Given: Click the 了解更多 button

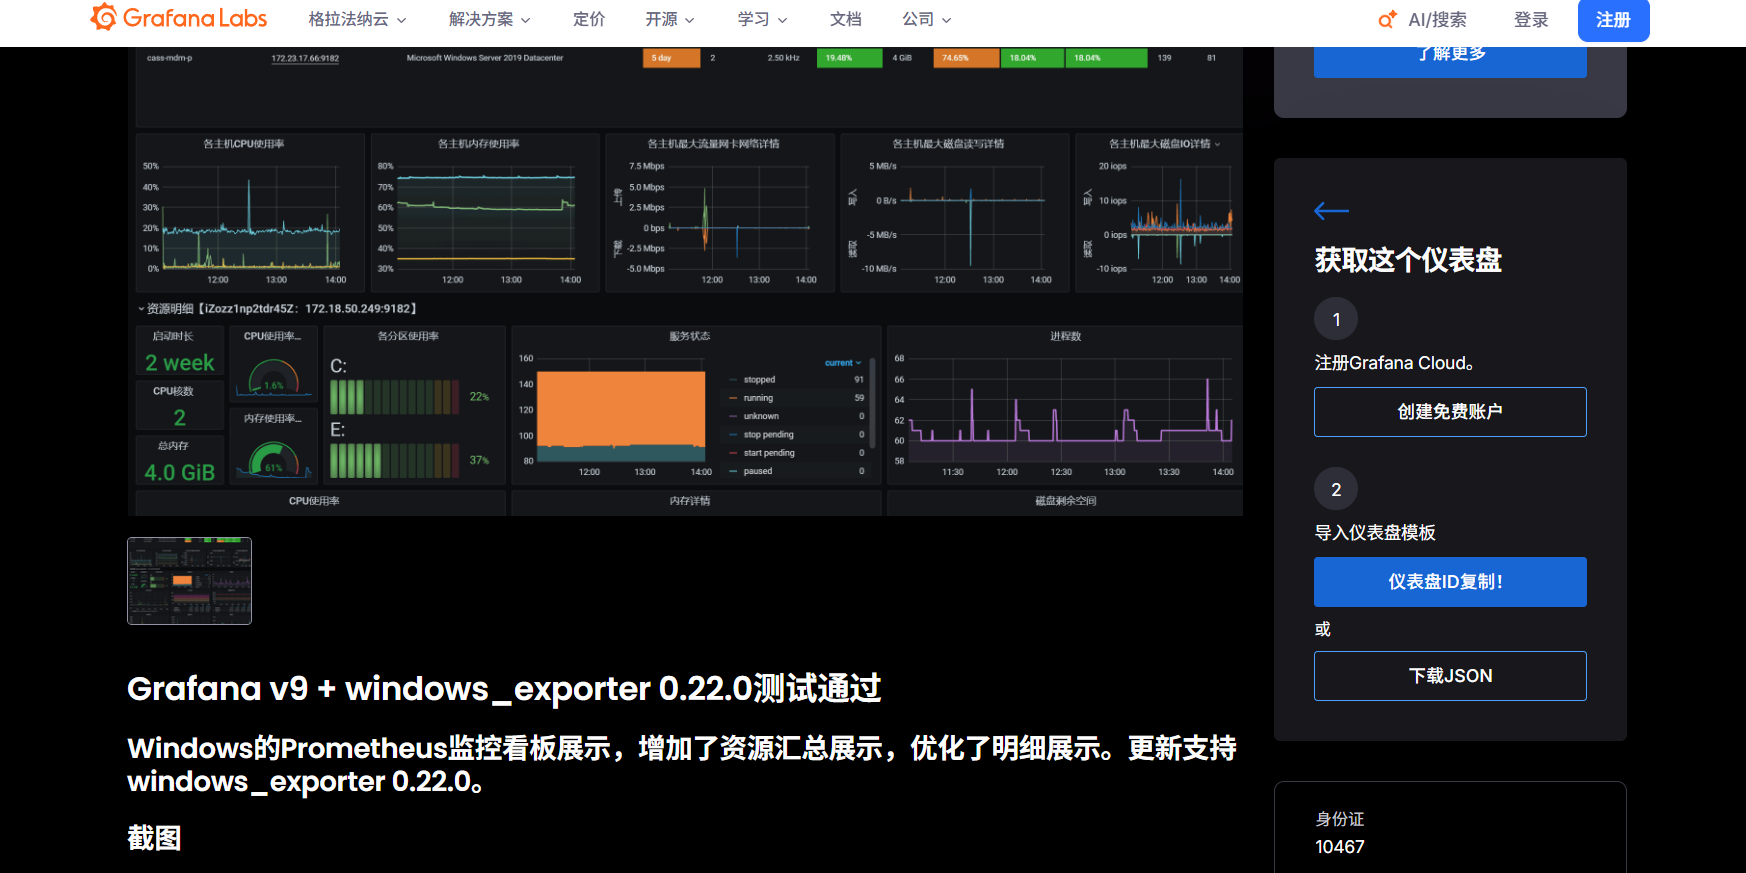Looking at the screenshot, I should point(1450,60).
